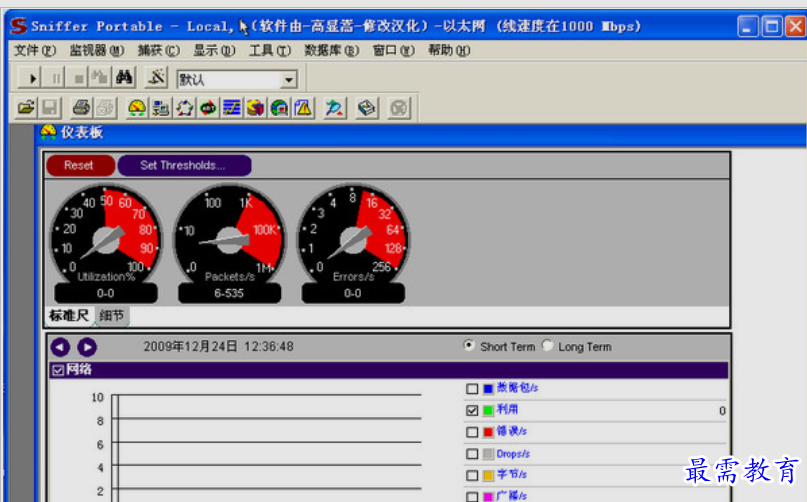Click the Packets/s reading 6-535
Screen dimensions: 807x502
click(229, 293)
